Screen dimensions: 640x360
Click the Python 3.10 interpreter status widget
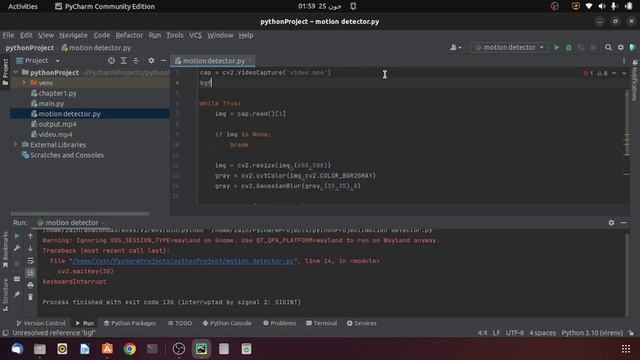592,333
